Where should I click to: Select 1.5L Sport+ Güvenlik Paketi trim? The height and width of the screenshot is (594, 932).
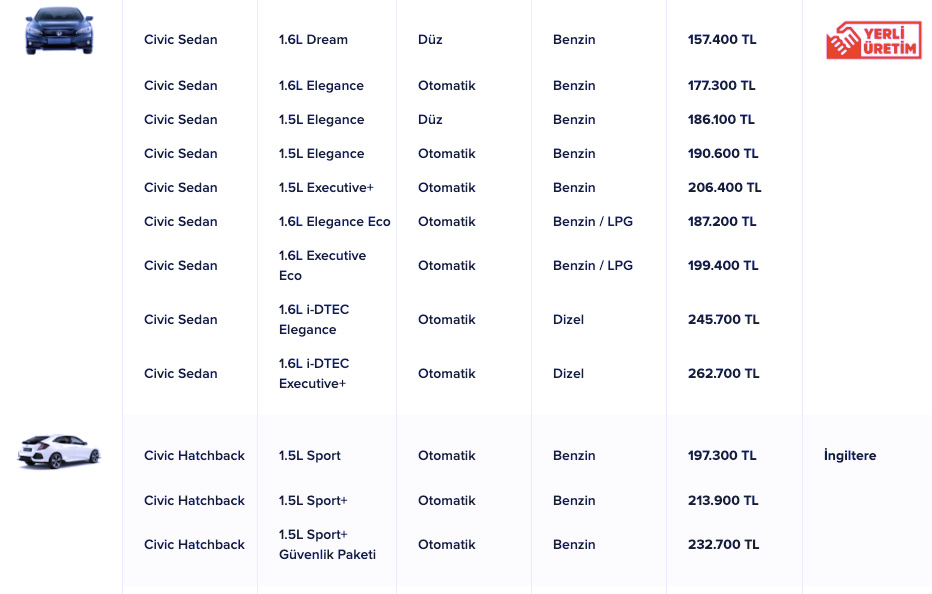click(x=327, y=545)
